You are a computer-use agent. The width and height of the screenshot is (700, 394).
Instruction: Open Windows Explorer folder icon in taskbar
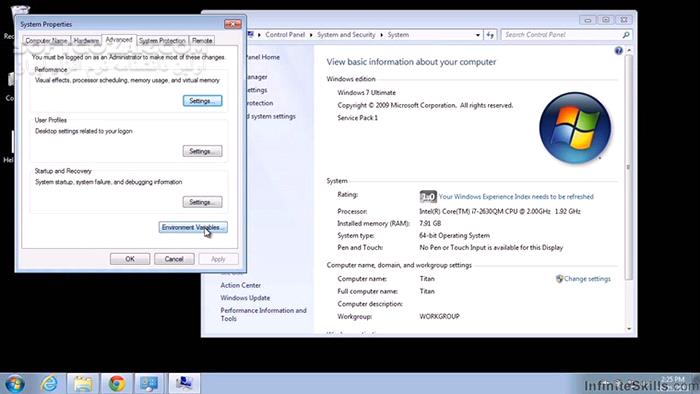click(x=83, y=384)
